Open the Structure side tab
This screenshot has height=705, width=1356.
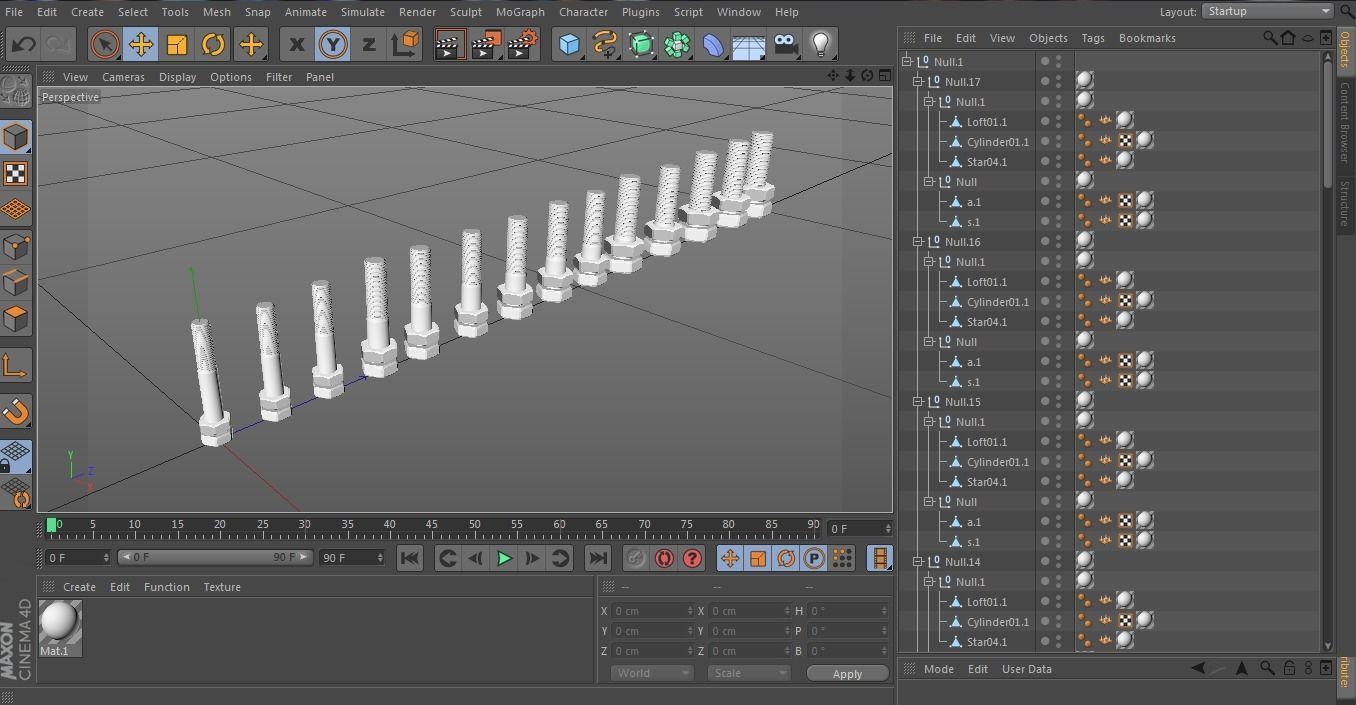[x=1345, y=204]
